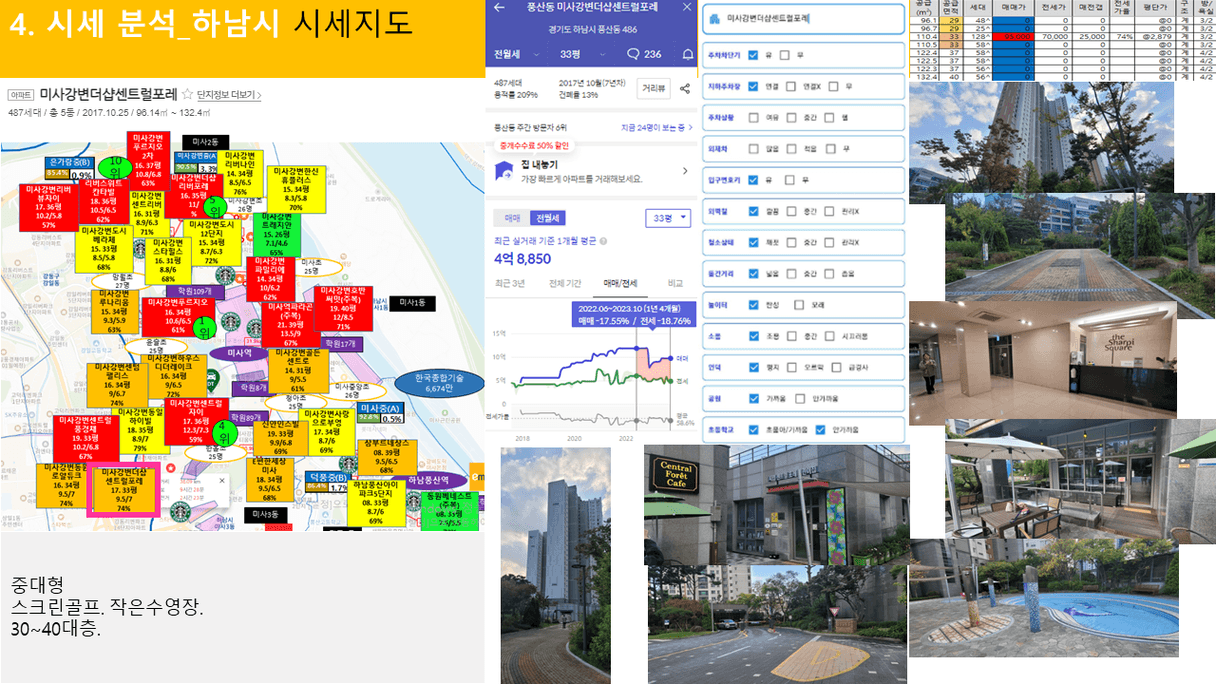Click the 아파트 tag before the title
This screenshot has height=684, width=1216.
click(20, 95)
